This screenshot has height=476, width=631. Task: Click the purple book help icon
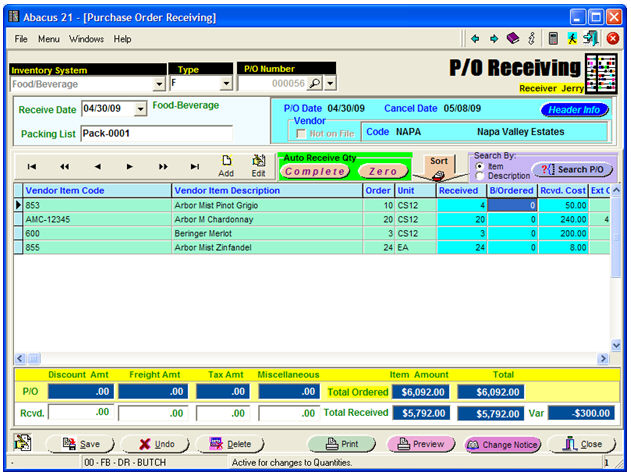tap(512, 39)
